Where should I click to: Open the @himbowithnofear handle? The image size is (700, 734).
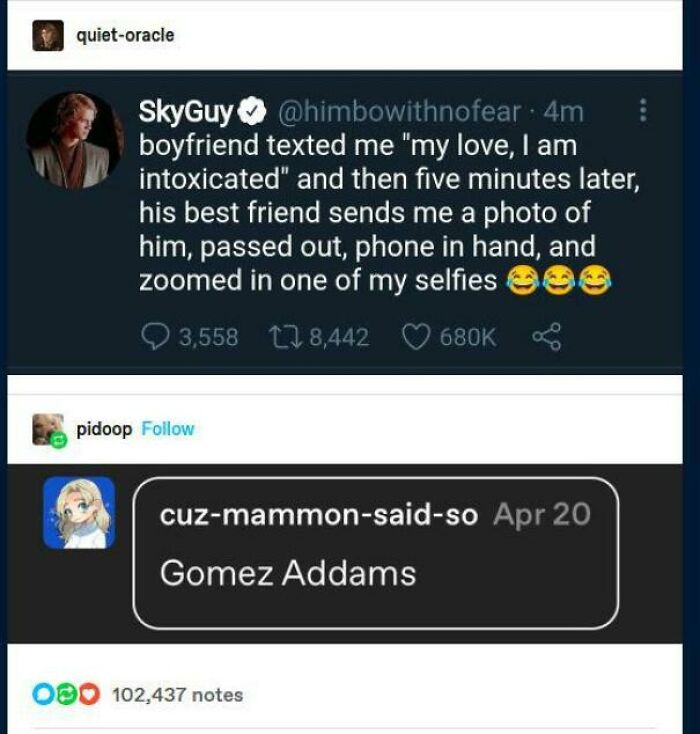pos(391,111)
